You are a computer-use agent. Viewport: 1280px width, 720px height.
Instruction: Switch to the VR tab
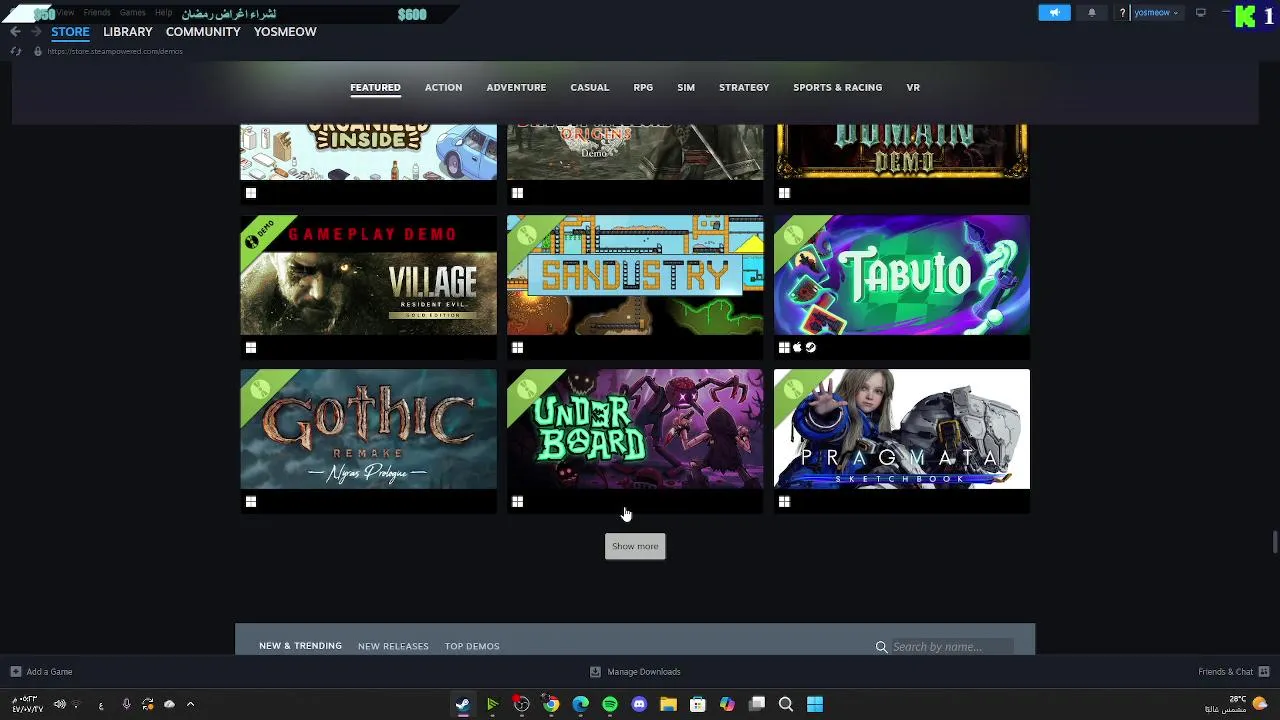click(x=913, y=87)
